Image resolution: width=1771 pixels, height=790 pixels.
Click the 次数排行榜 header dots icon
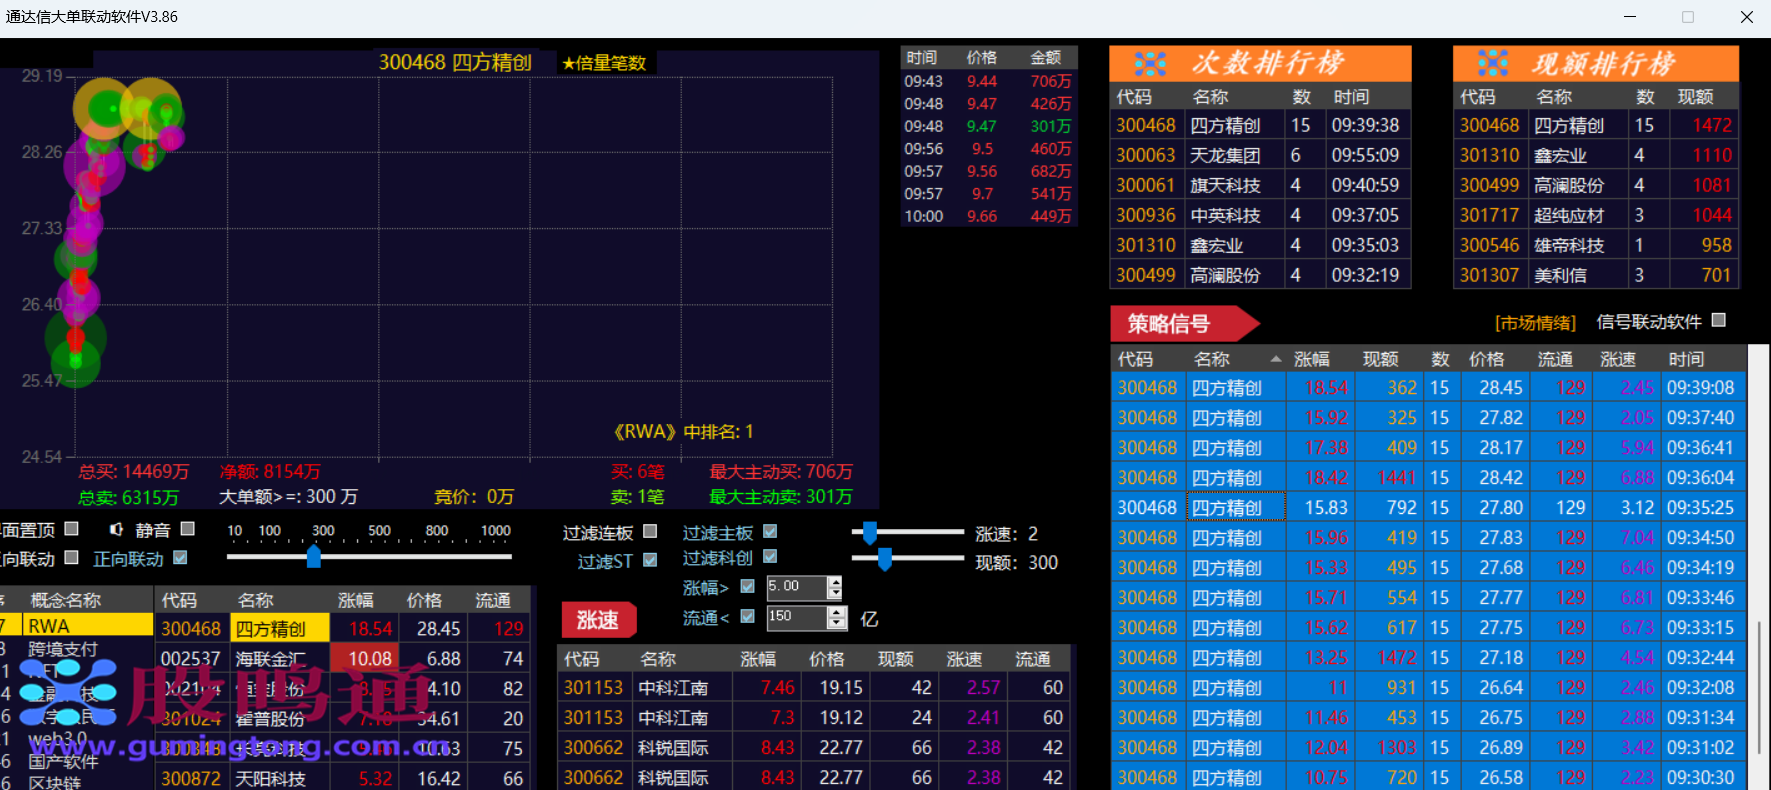pyautogui.click(x=1150, y=64)
